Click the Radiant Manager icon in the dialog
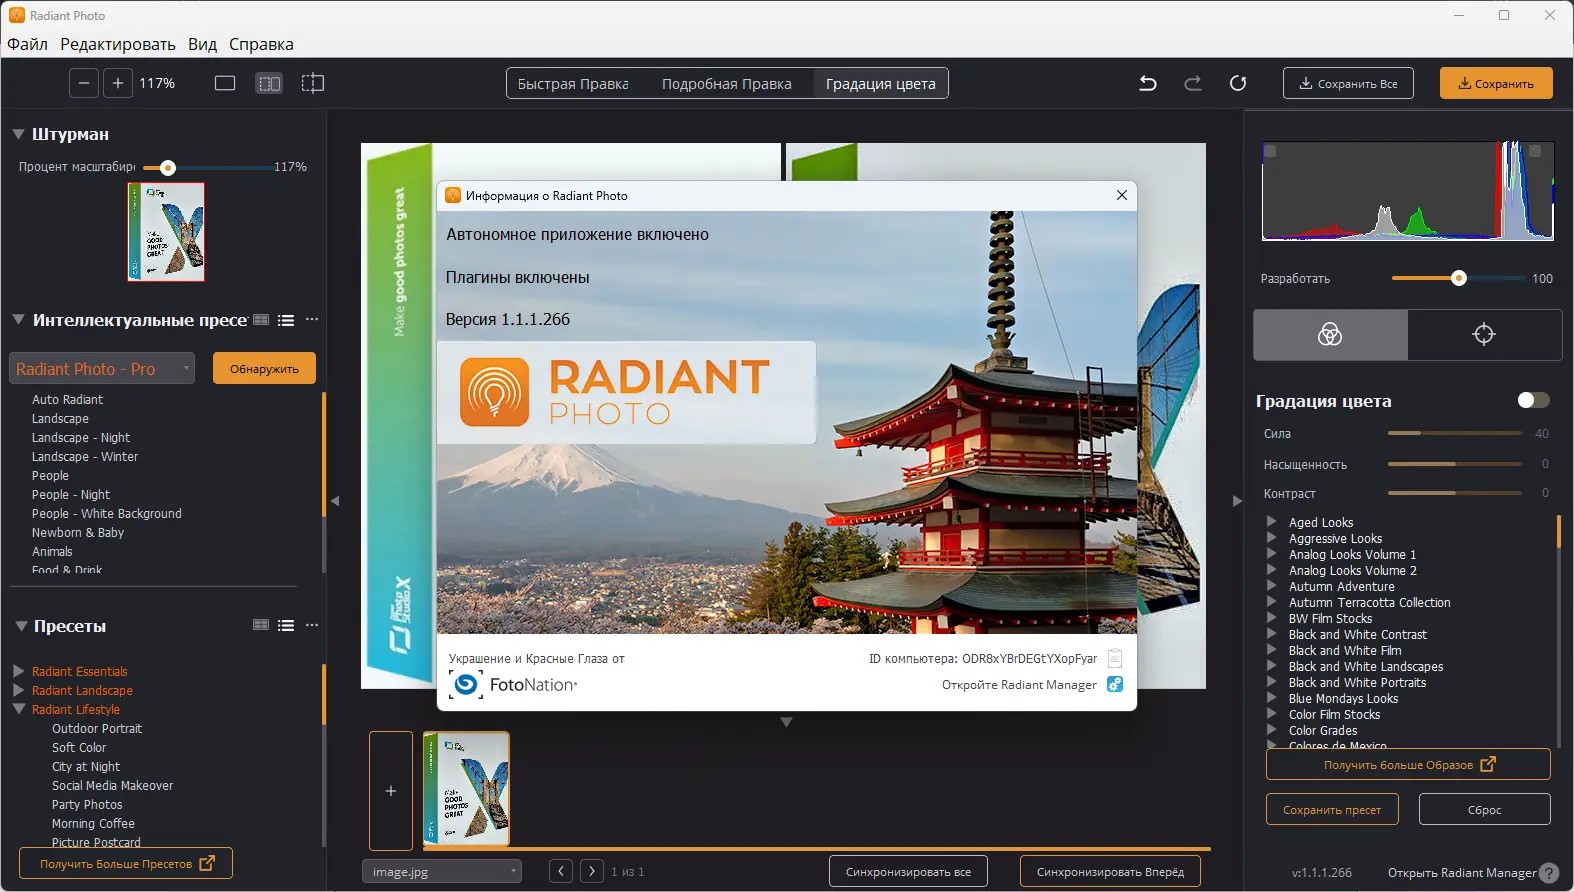This screenshot has height=892, width=1574. point(1115,684)
